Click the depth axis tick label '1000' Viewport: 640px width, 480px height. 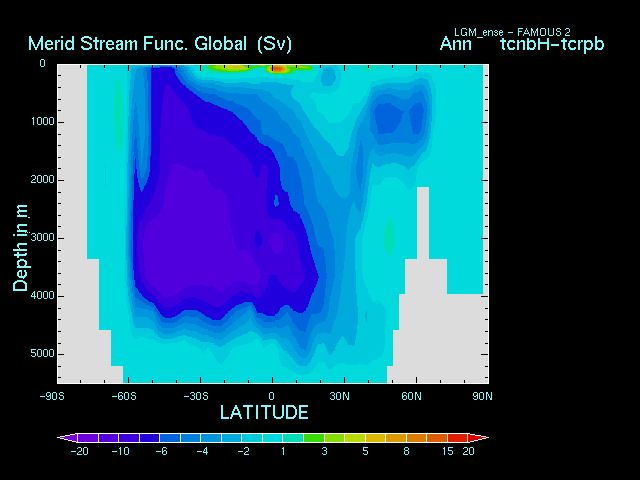[x=42, y=122]
